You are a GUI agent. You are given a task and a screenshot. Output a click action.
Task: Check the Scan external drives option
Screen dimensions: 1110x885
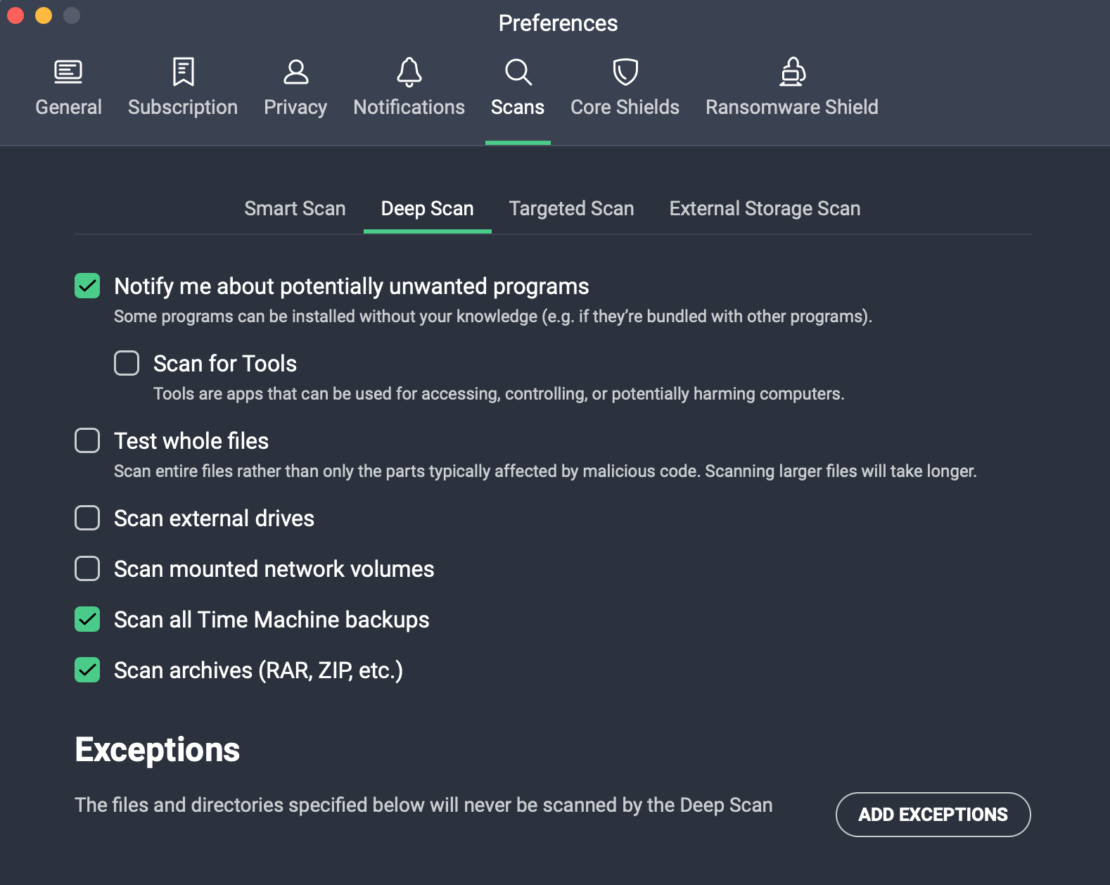click(x=87, y=518)
